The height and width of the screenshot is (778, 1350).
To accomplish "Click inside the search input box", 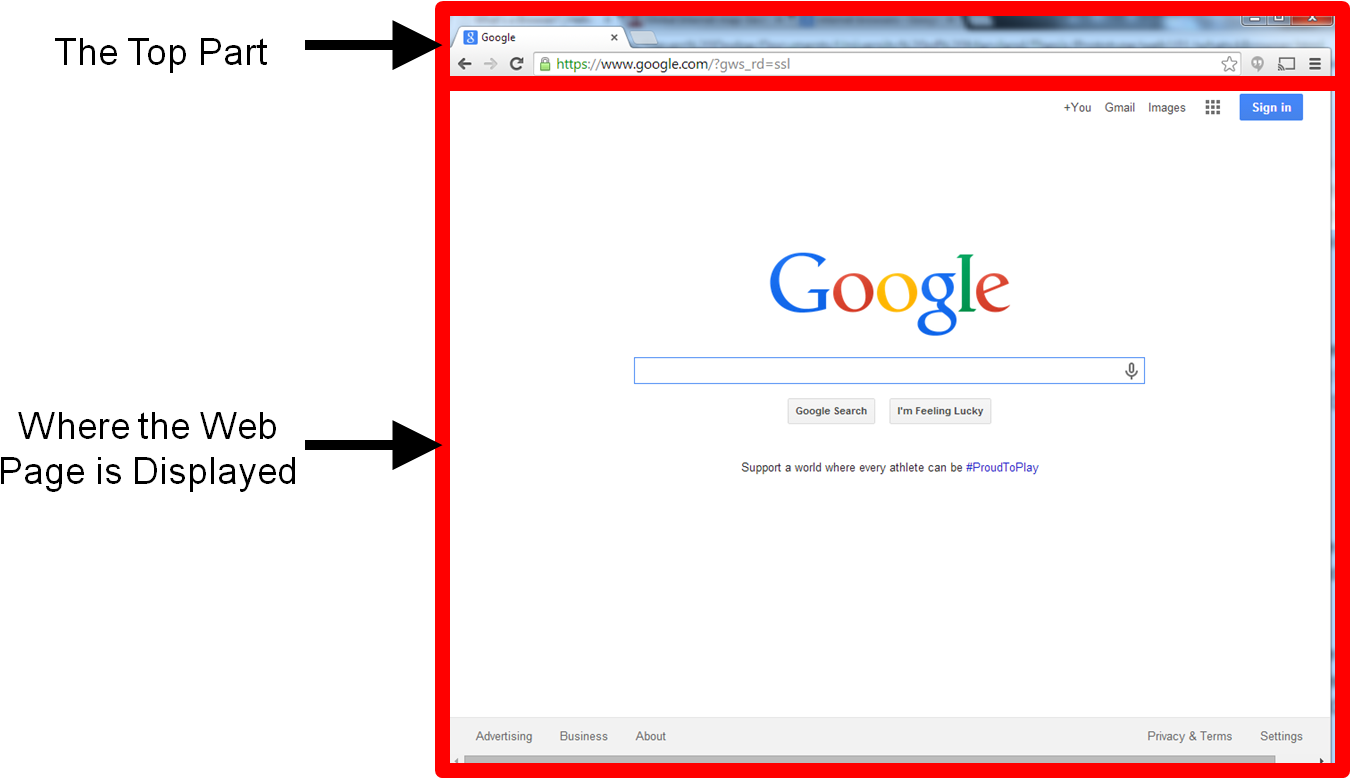I will [x=880, y=370].
